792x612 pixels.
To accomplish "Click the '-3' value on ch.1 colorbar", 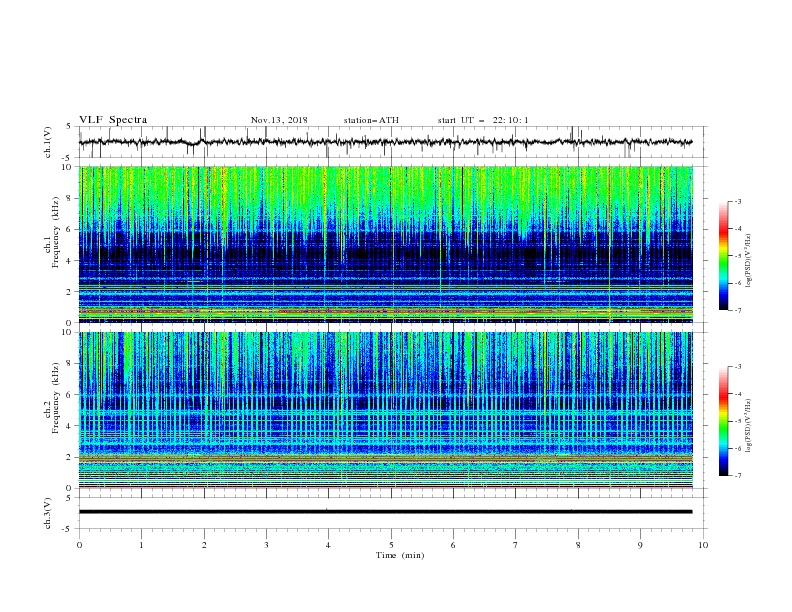I will click(737, 201).
